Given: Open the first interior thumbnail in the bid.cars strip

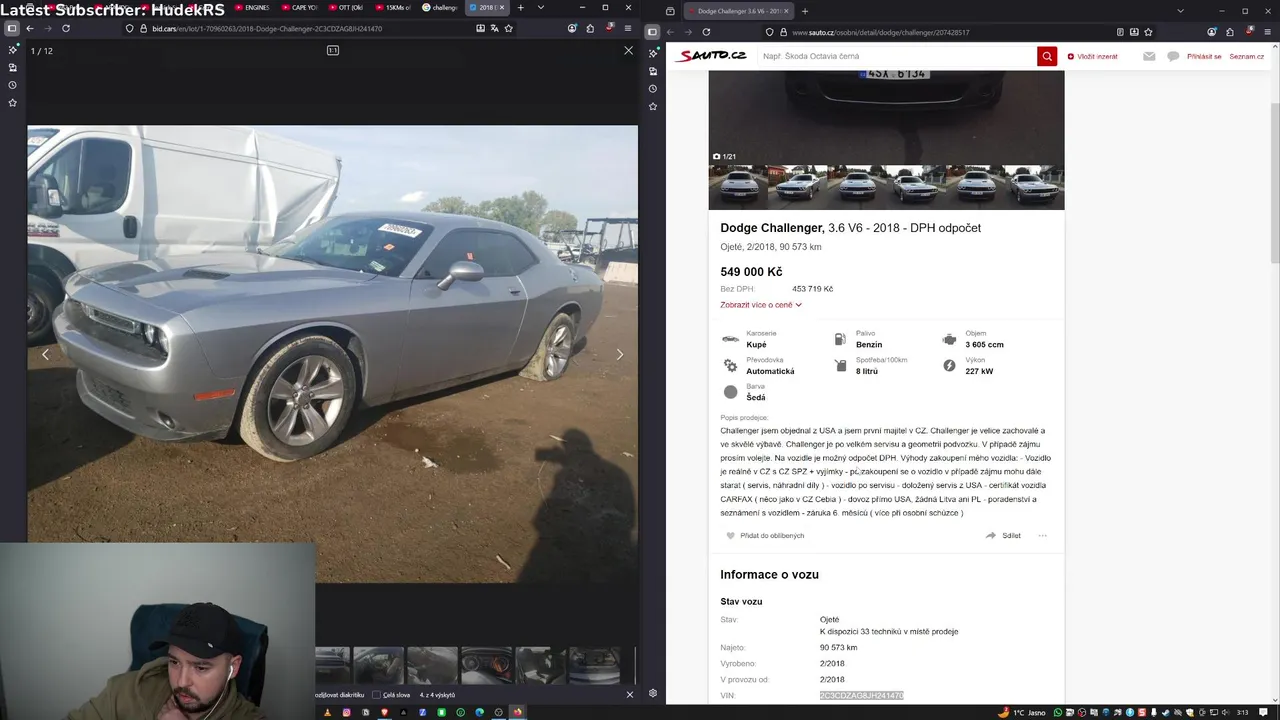Looking at the screenshot, I should 378,664.
